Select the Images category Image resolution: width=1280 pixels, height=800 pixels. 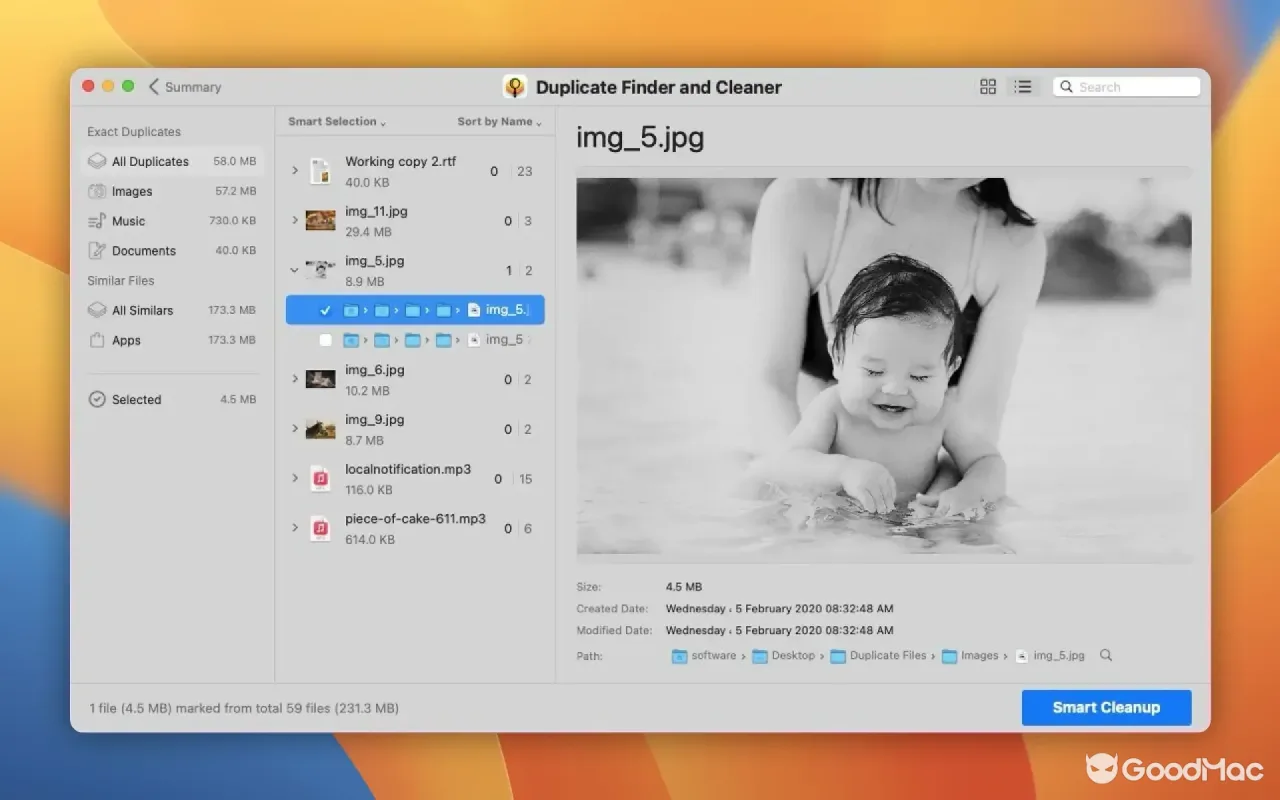pyautogui.click(x=172, y=191)
